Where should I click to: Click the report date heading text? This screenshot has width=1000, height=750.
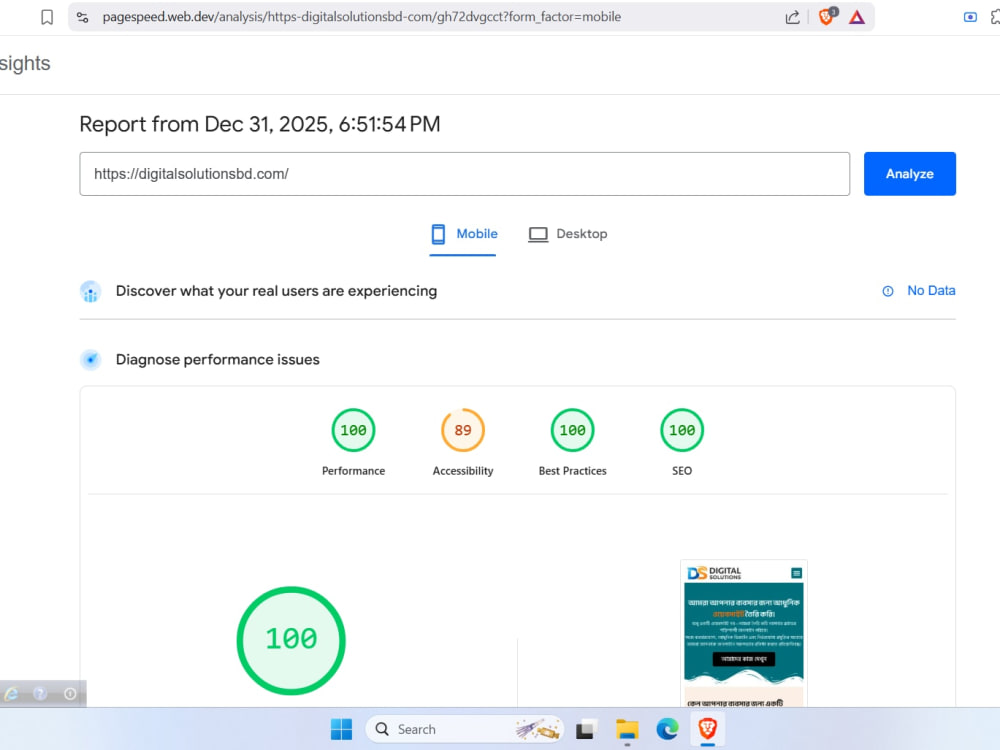[x=260, y=124]
